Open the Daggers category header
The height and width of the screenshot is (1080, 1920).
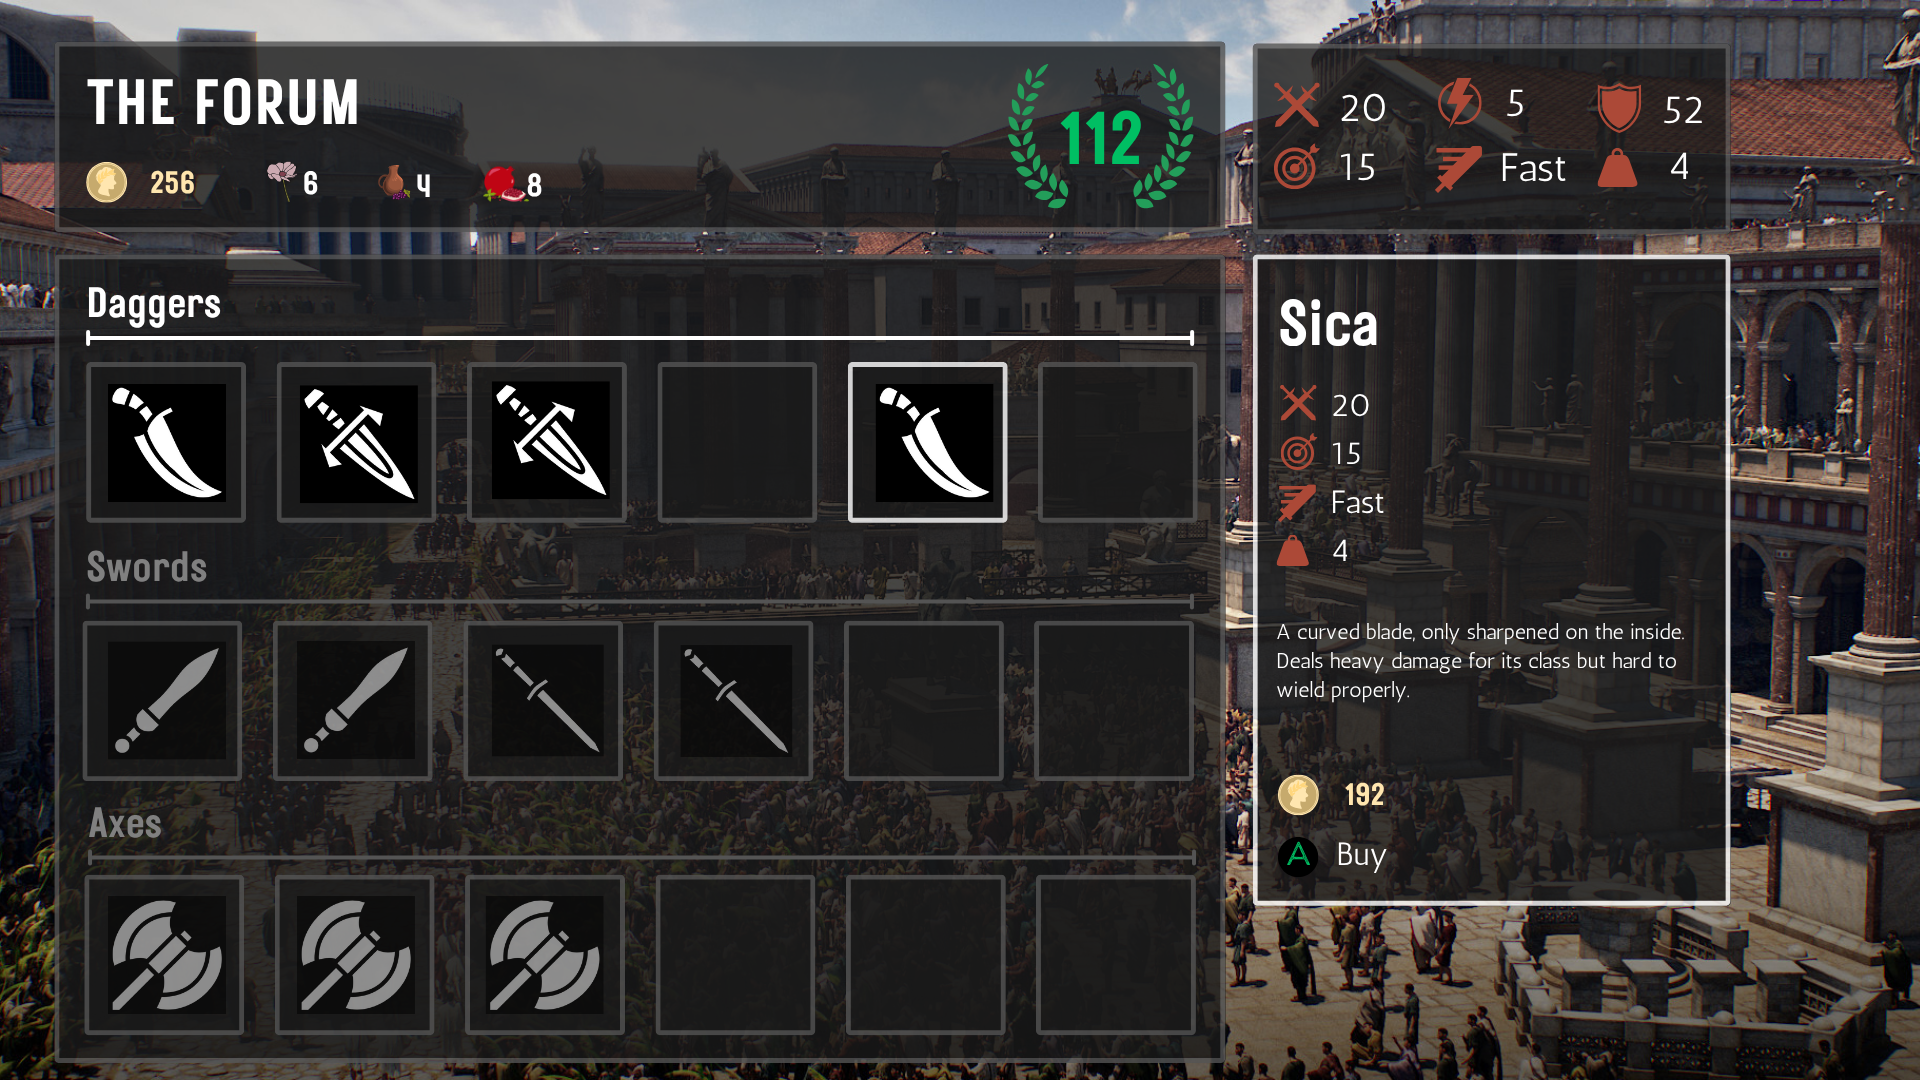[154, 304]
